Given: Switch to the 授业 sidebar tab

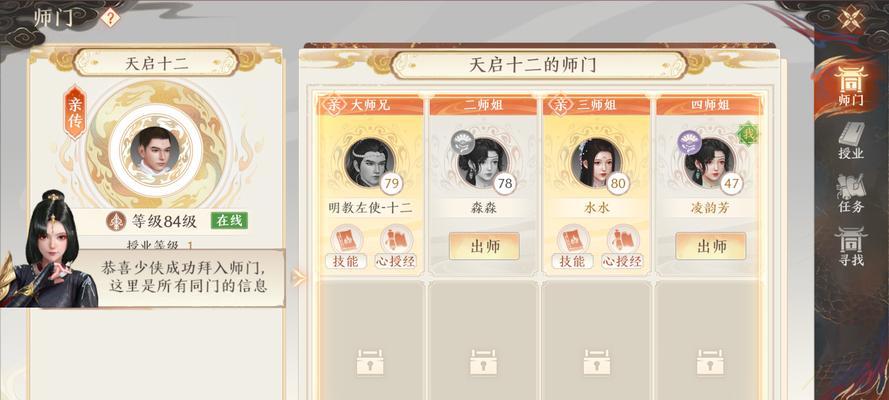Looking at the screenshot, I should click(x=850, y=140).
